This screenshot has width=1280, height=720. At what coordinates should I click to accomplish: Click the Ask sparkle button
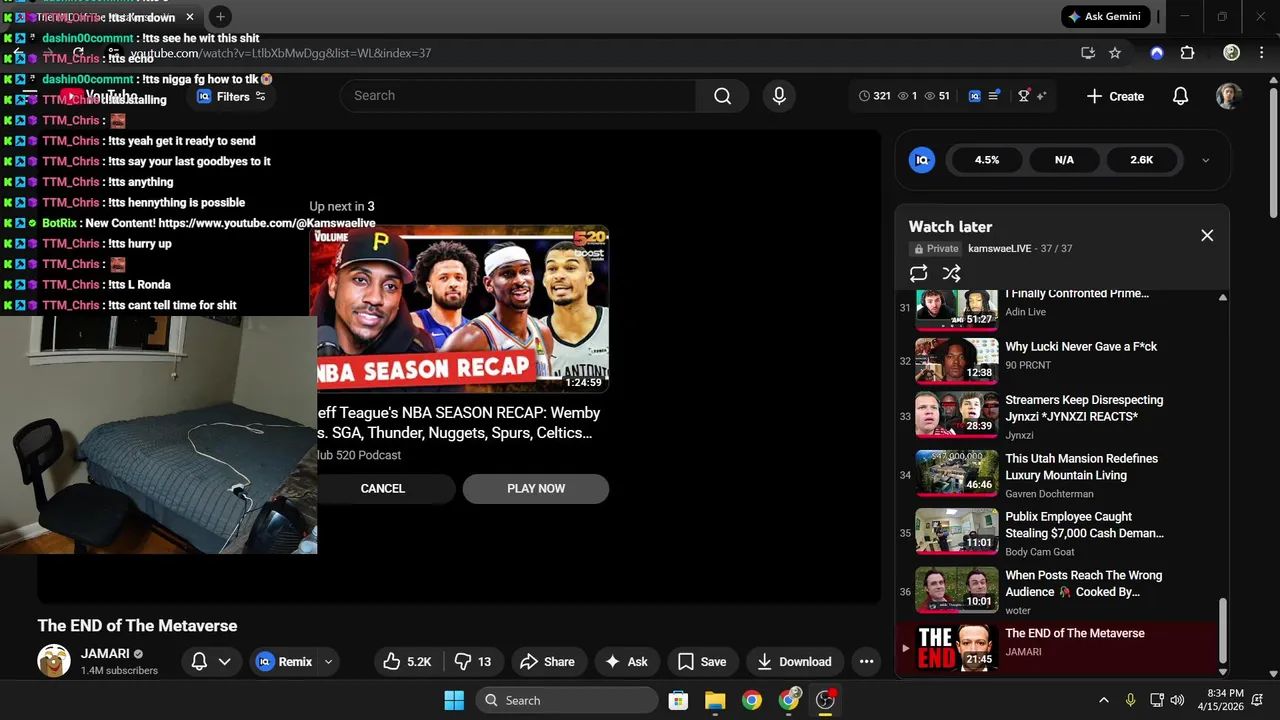pos(627,661)
